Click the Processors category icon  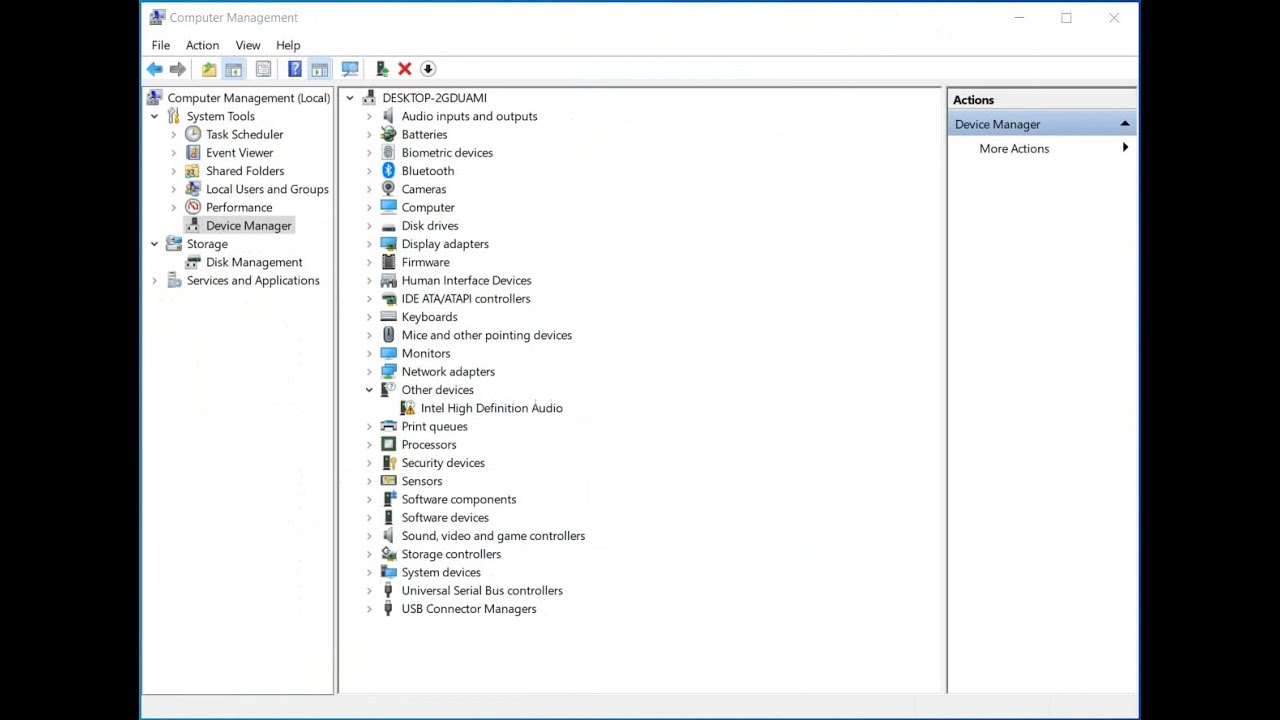(x=389, y=444)
